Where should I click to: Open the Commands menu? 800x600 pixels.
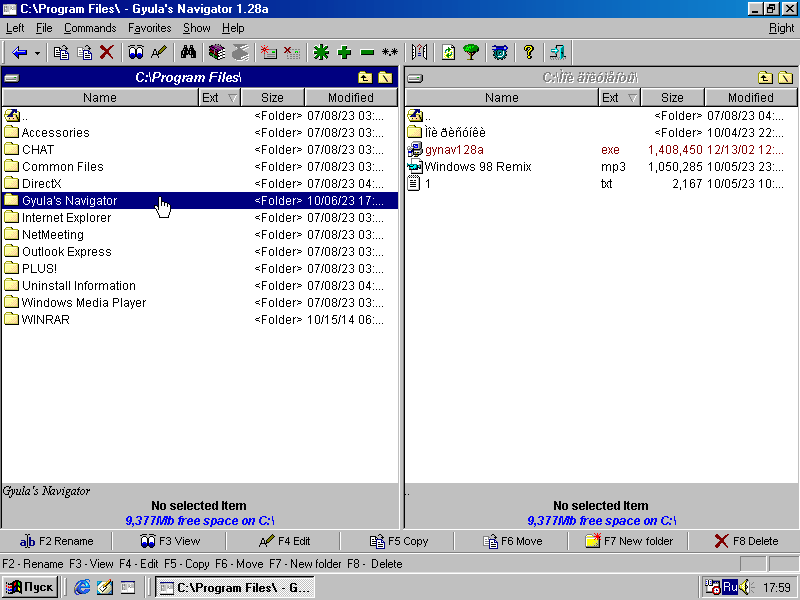[90, 28]
